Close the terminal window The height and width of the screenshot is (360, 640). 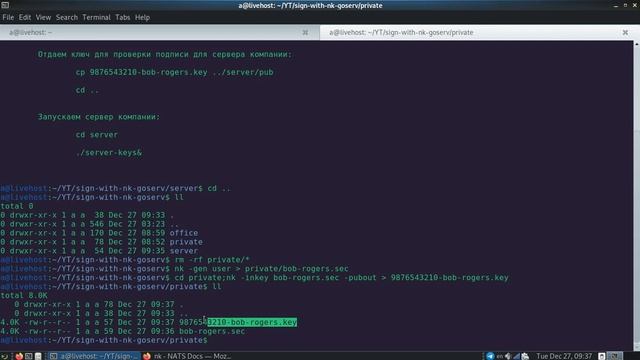coord(634,5)
